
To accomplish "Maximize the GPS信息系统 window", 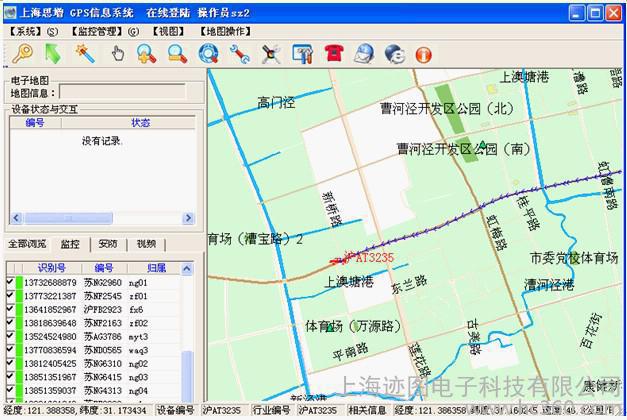I will click(595, 13).
